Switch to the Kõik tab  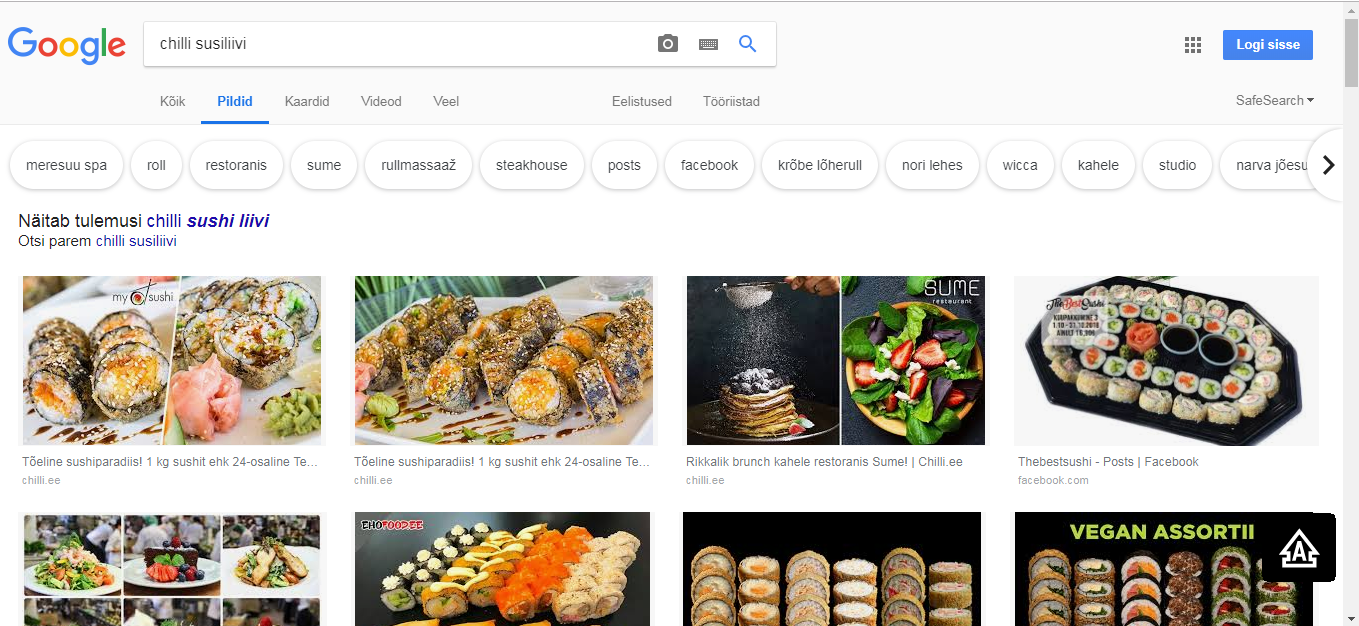[x=173, y=101]
